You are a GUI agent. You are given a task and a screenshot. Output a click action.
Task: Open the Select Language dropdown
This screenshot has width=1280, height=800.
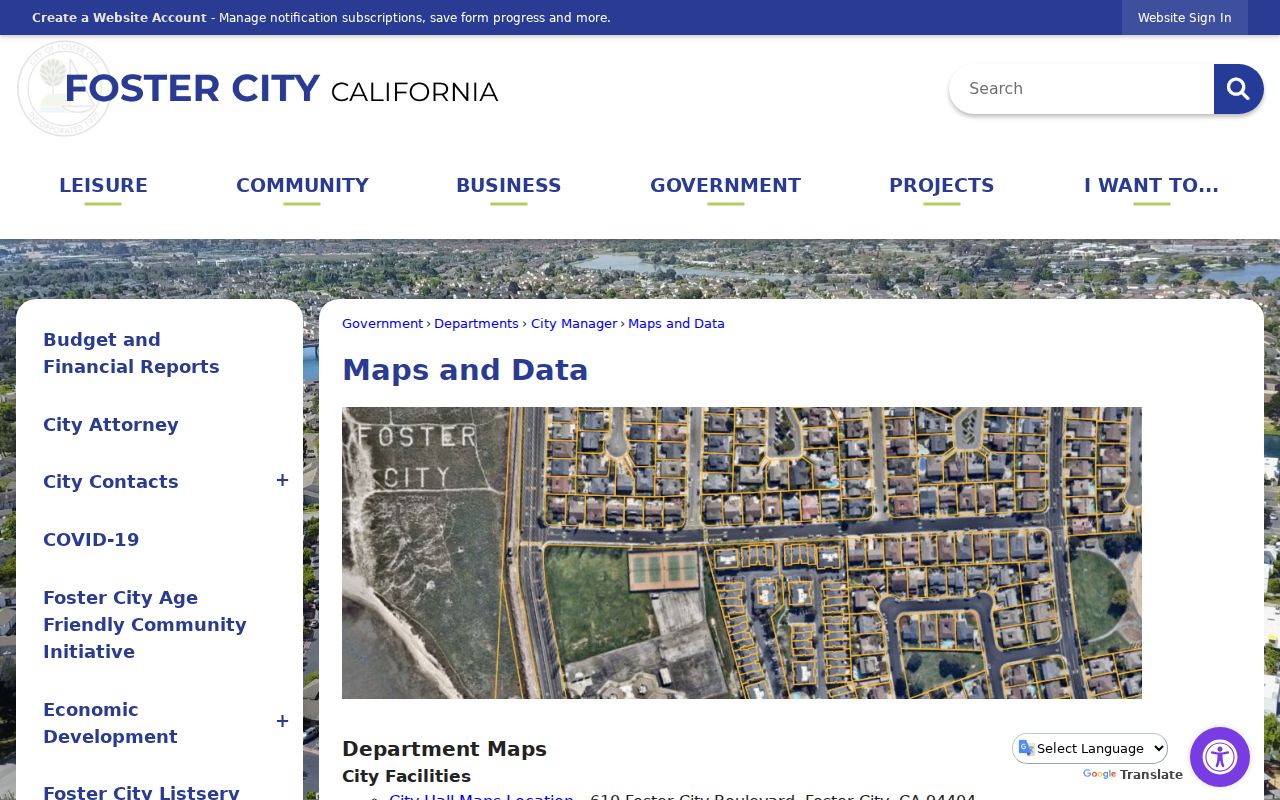(x=1090, y=748)
